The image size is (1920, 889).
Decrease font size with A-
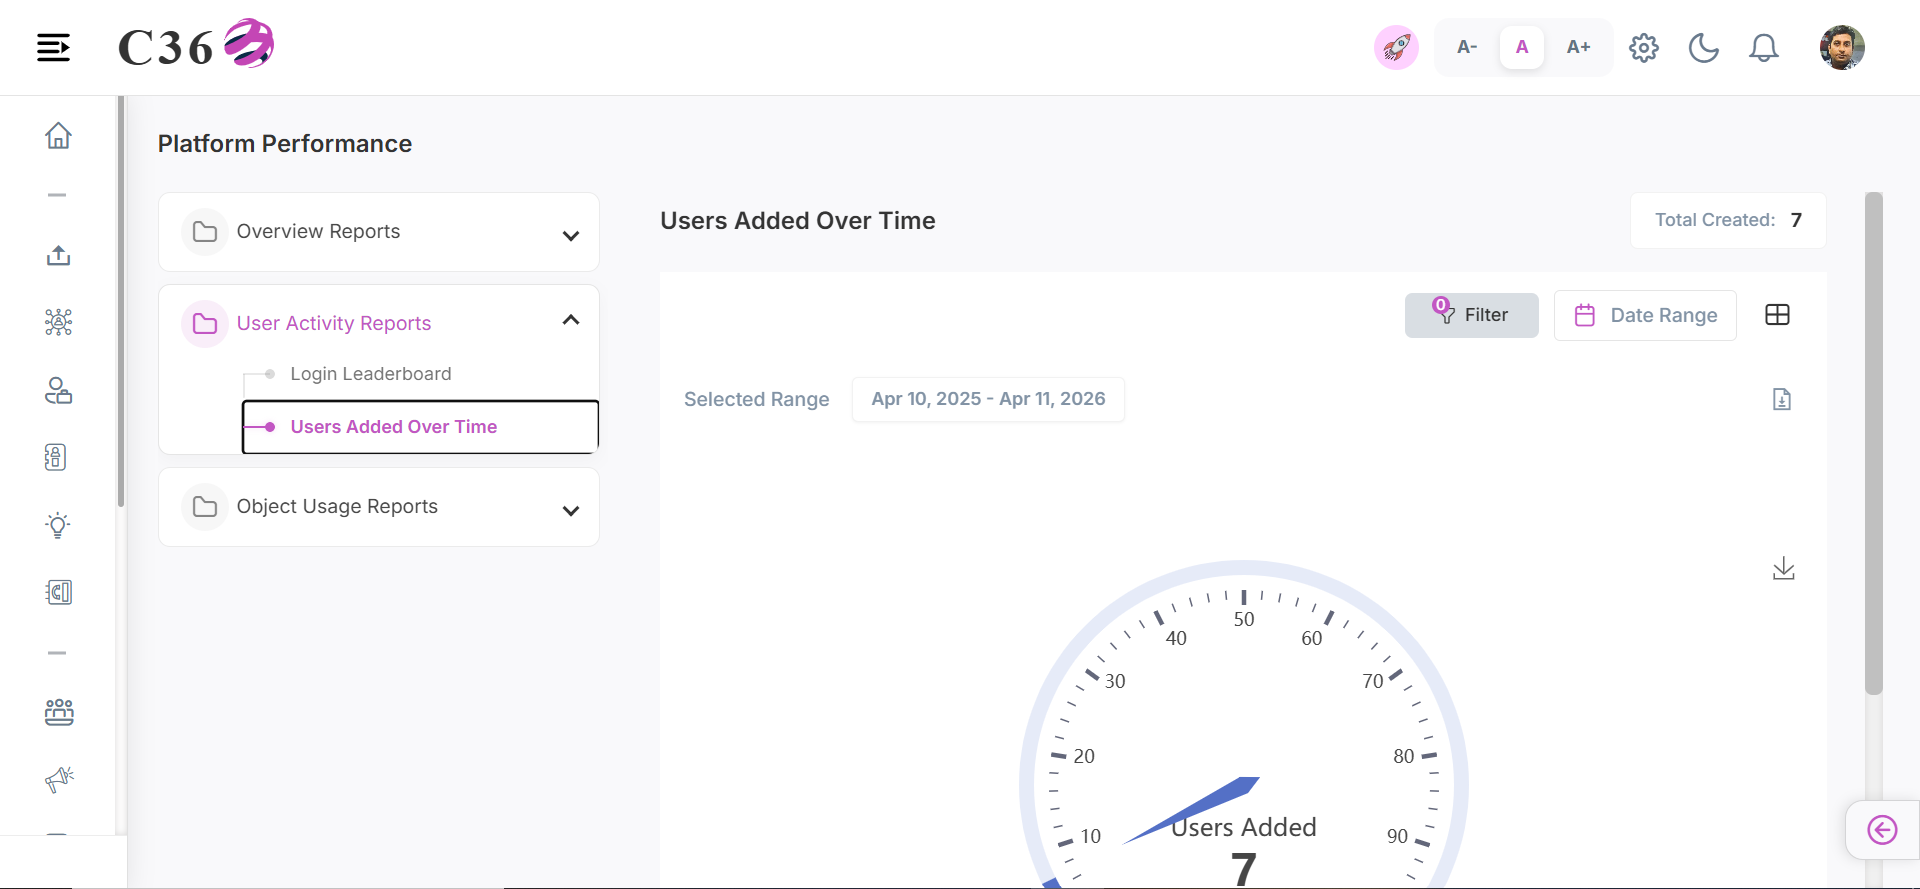point(1467,47)
